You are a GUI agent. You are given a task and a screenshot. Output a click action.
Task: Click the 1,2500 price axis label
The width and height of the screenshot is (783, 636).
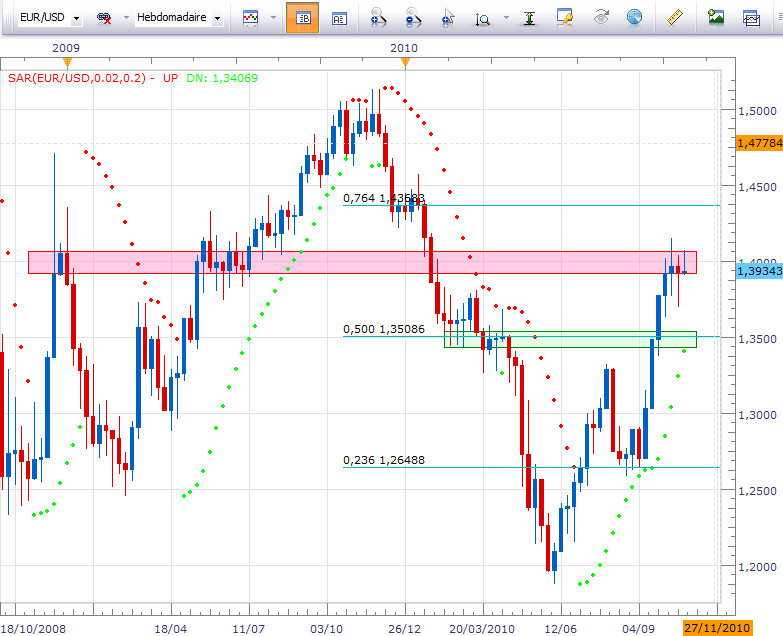(758, 491)
